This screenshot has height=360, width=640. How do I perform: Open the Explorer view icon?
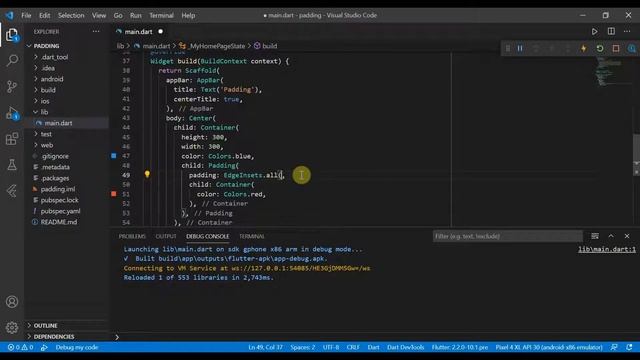pos(12,35)
